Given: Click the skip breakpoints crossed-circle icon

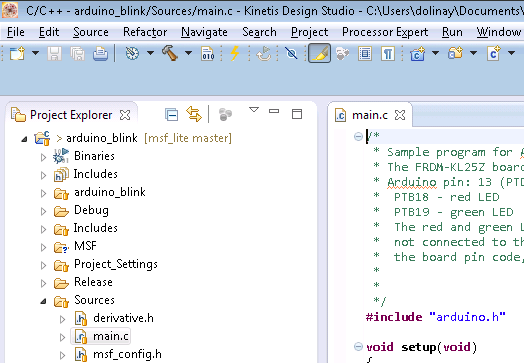Looking at the screenshot, I should click(291, 53).
